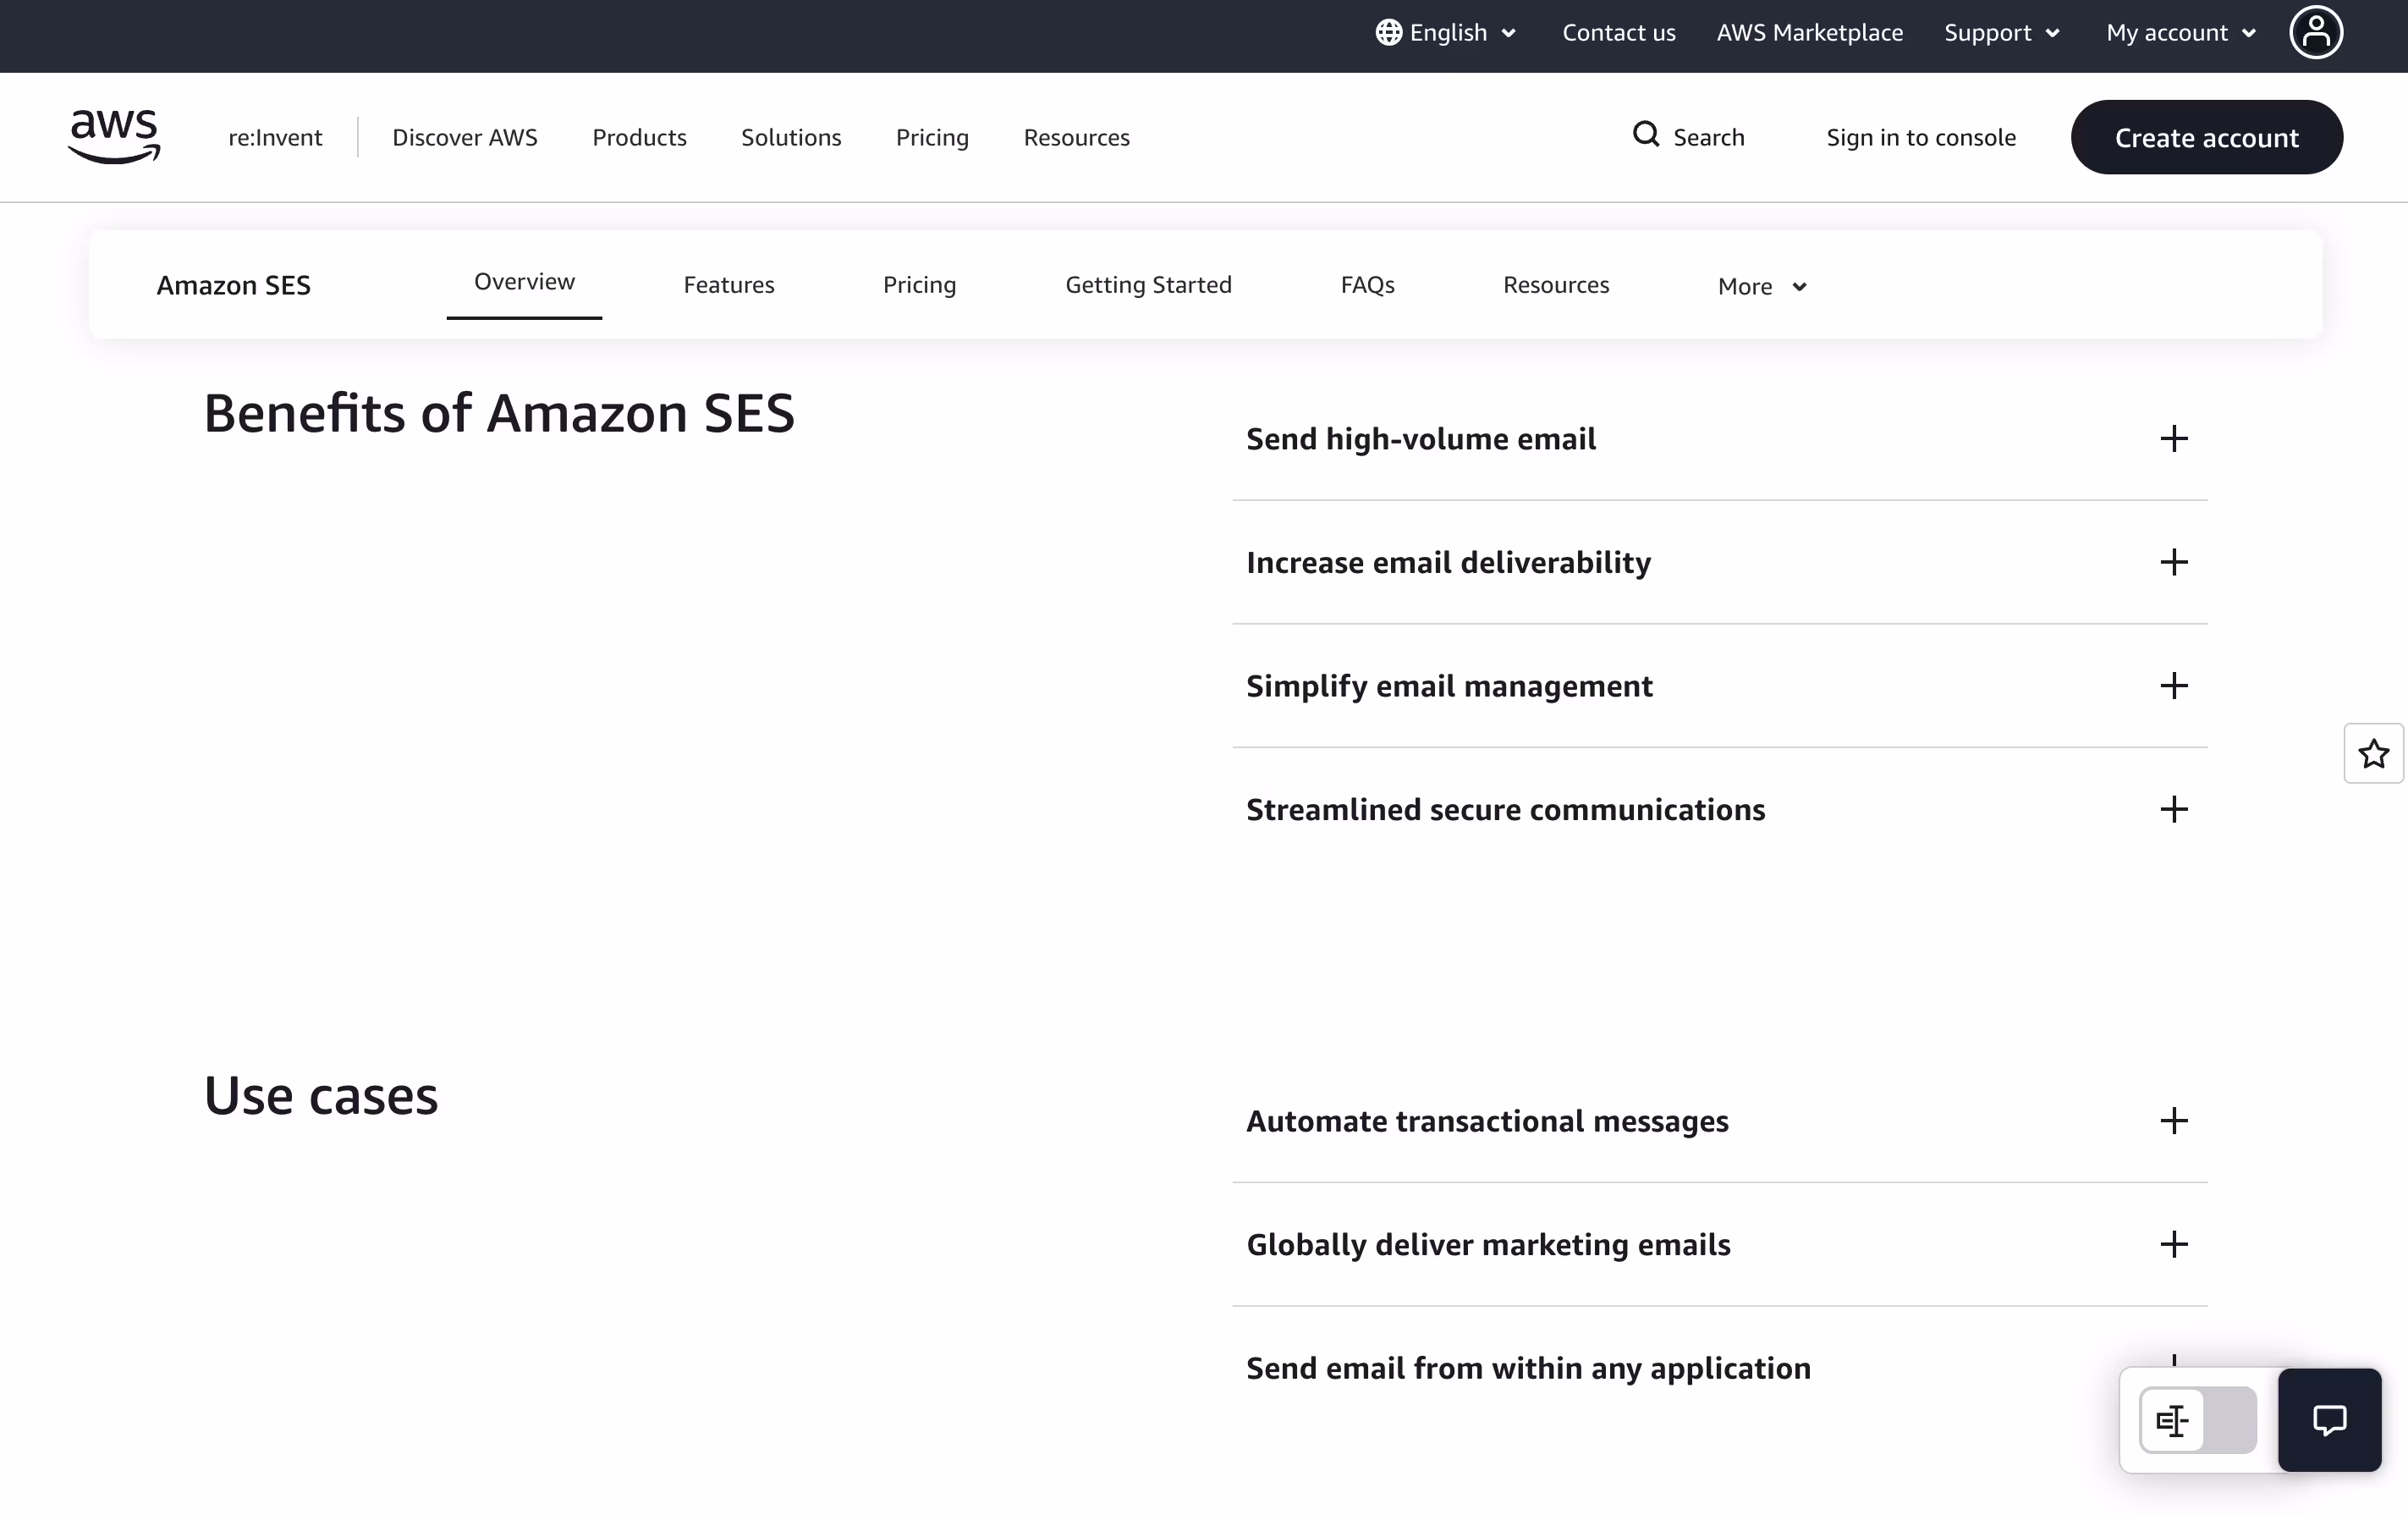Open the account avatar icon at top right
This screenshot has height=1515, width=2408.
coord(2316,32)
